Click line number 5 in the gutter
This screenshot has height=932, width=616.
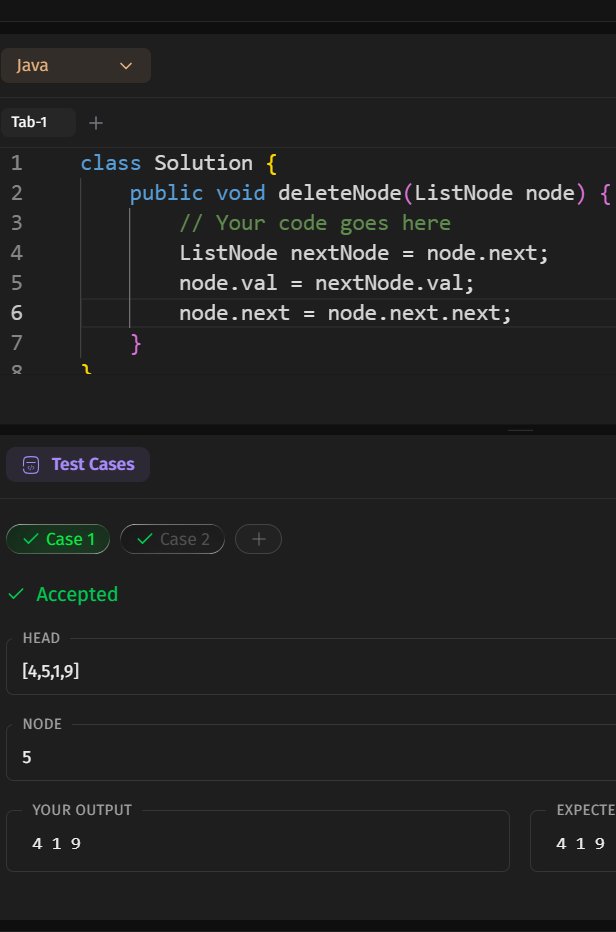(x=17, y=282)
